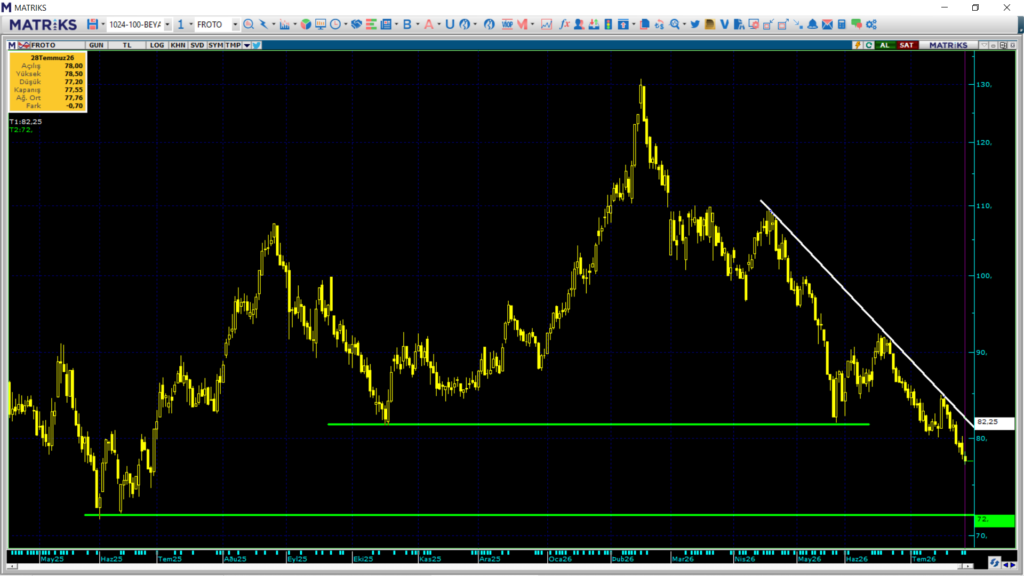Open the alarm bell icon
This screenshot has width=1024, height=576.
coord(812,24)
